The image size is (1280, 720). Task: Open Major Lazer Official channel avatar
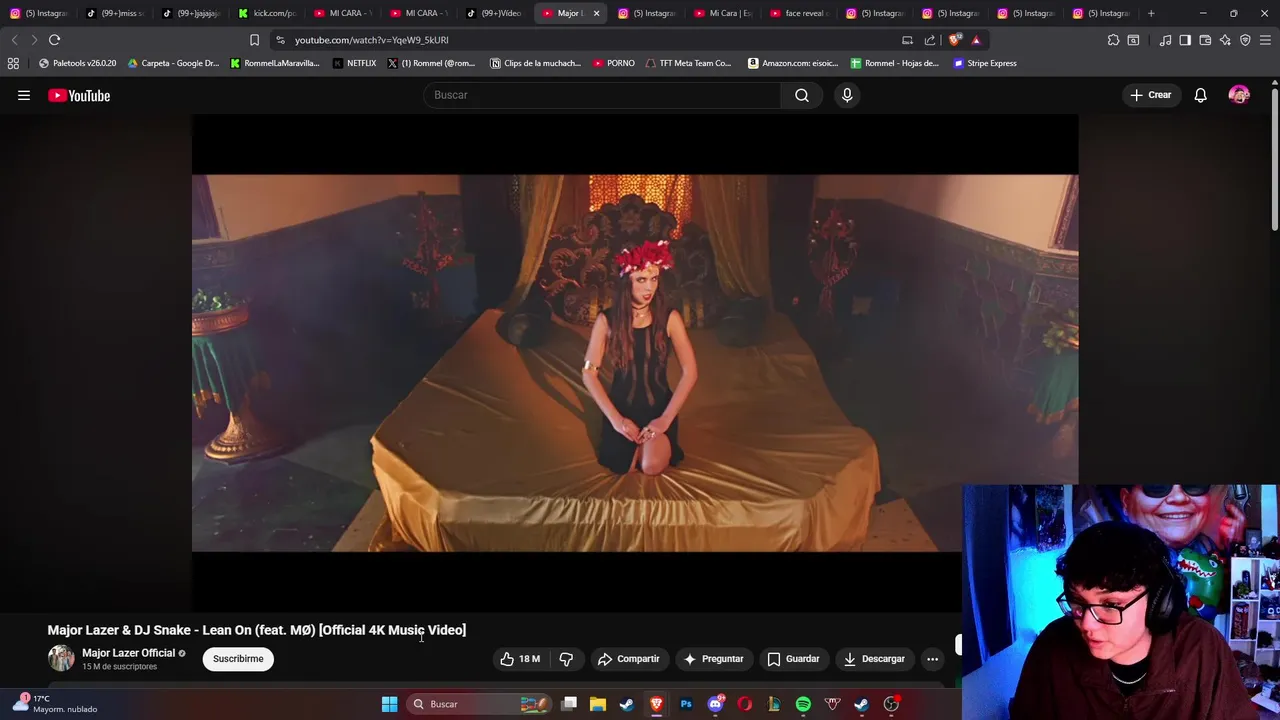coord(61,658)
